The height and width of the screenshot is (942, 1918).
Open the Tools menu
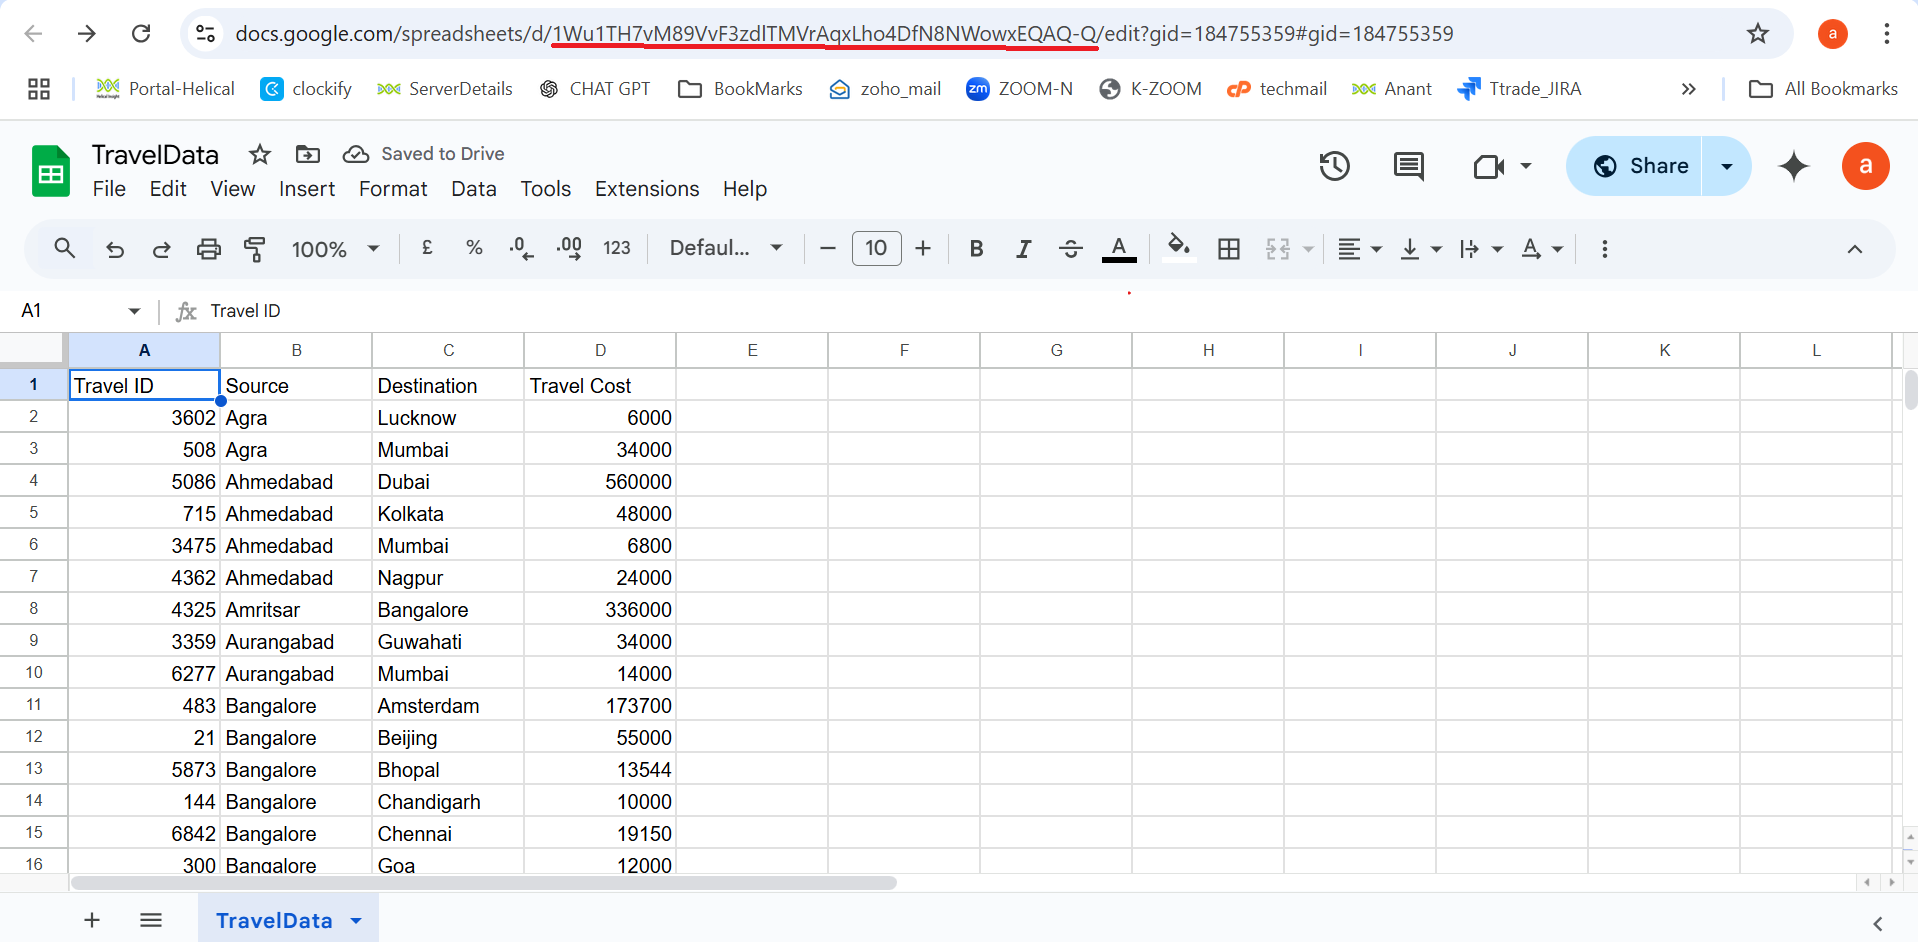[546, 189]
